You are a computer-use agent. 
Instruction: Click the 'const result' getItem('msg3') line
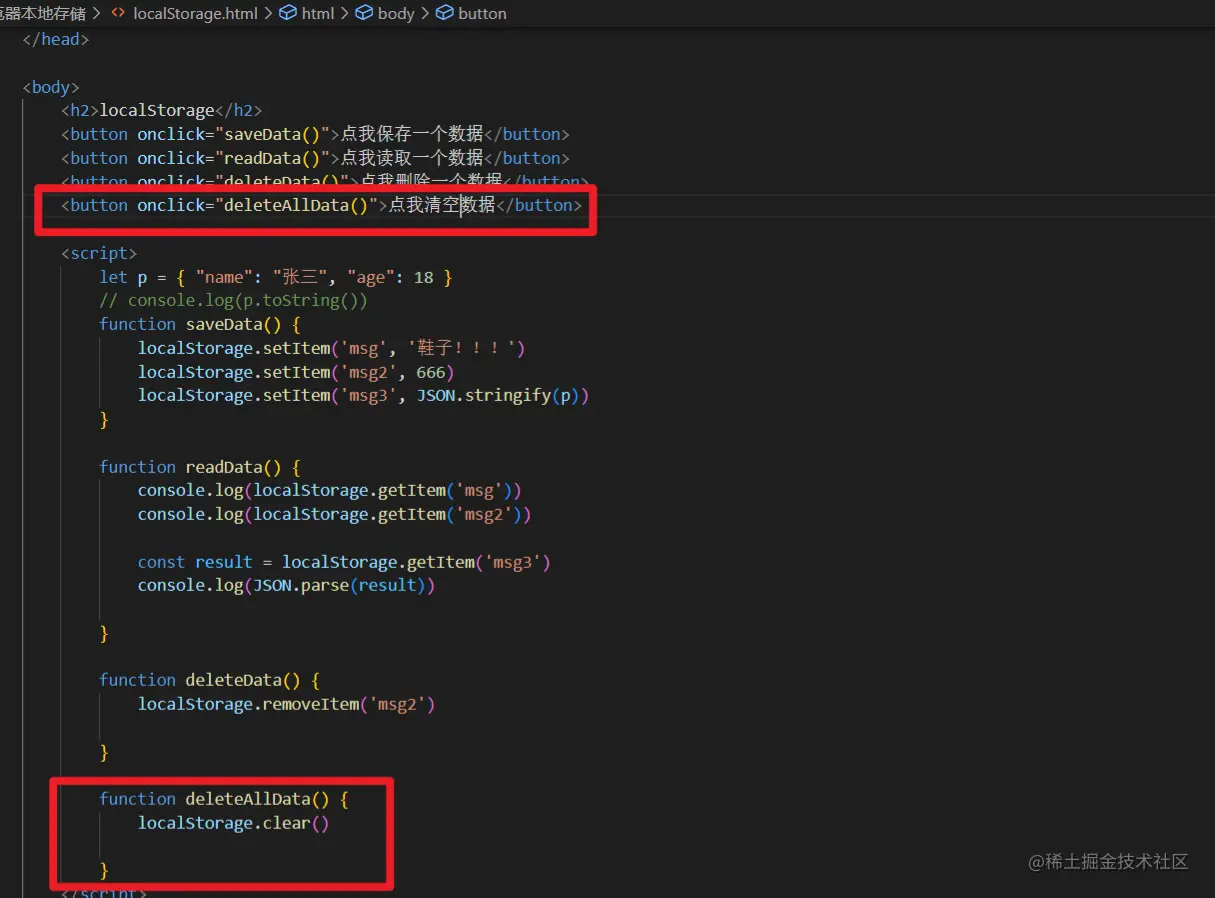(345, 562)
